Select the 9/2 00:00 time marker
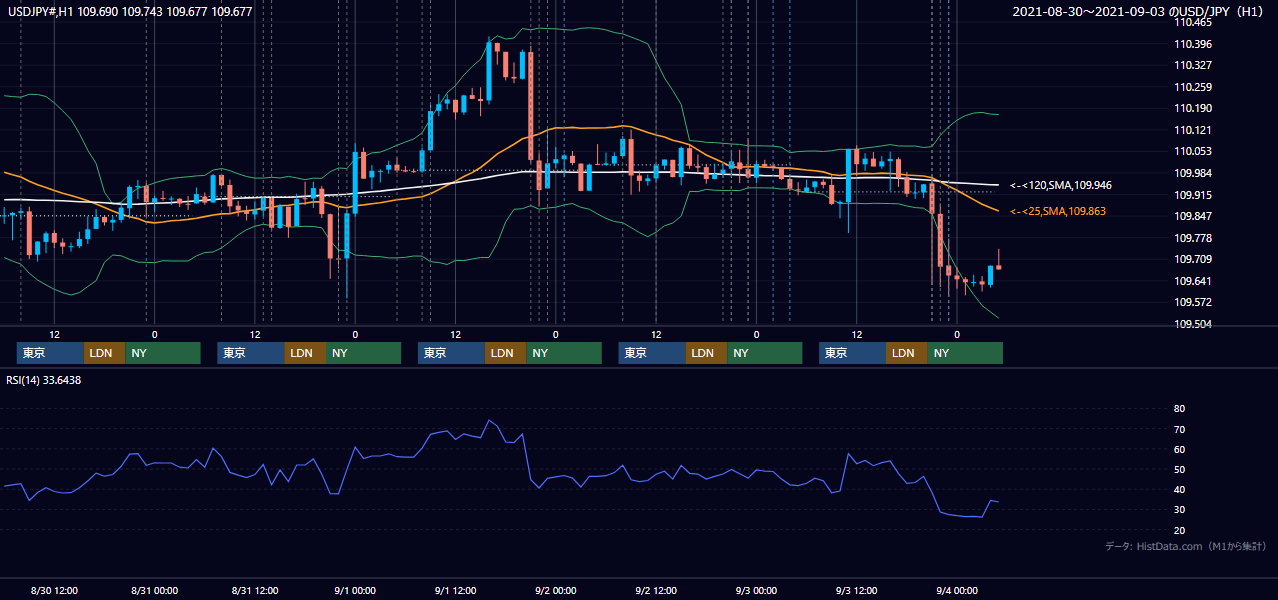This screenshot has height=600, width=1278. pos(555,590)
